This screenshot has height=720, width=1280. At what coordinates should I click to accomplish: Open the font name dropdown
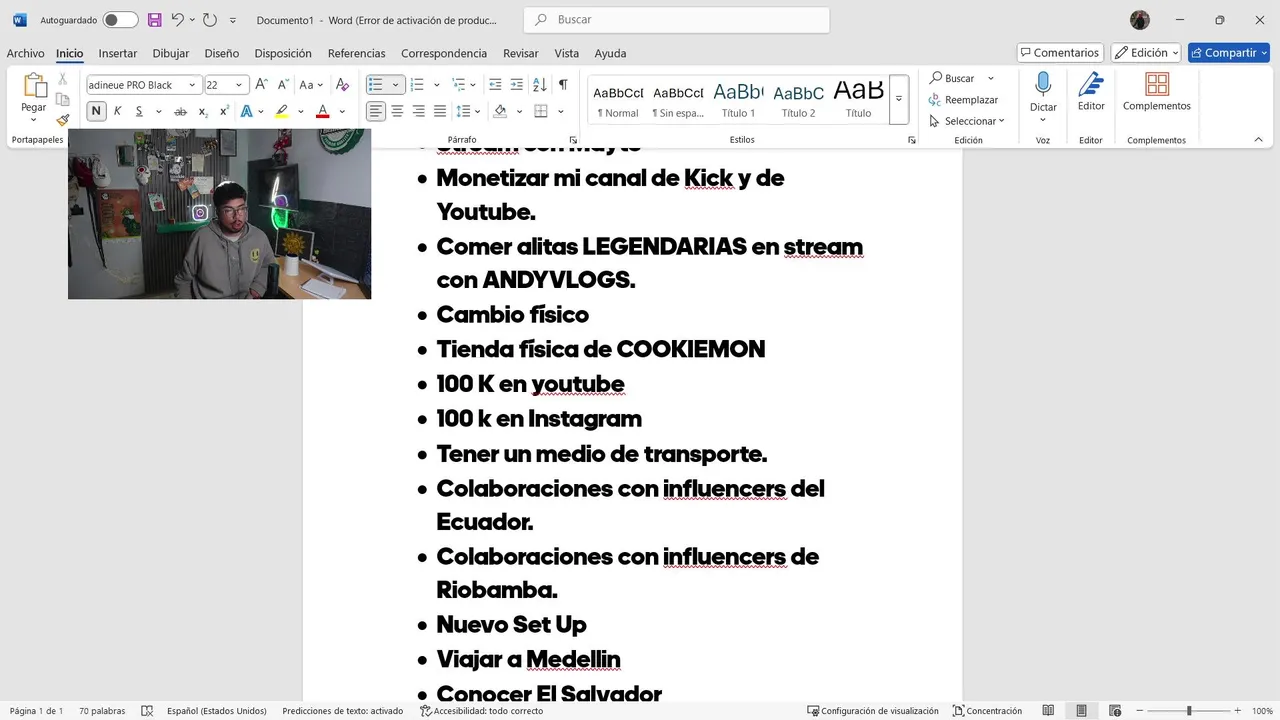pos(192,85)
